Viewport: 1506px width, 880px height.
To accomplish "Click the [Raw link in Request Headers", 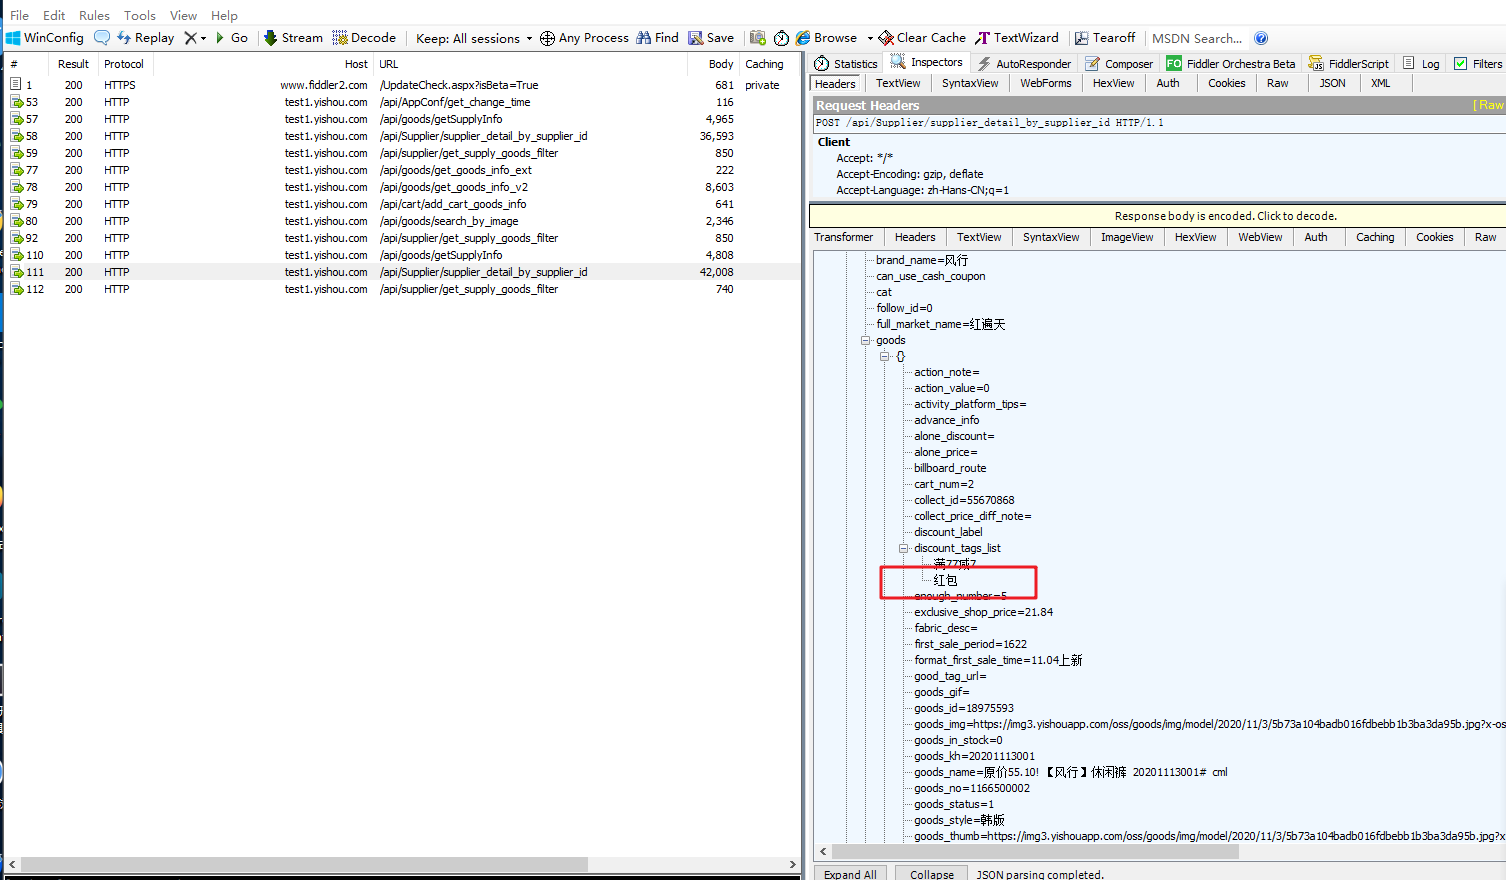I will click(x=1488, y=105).
